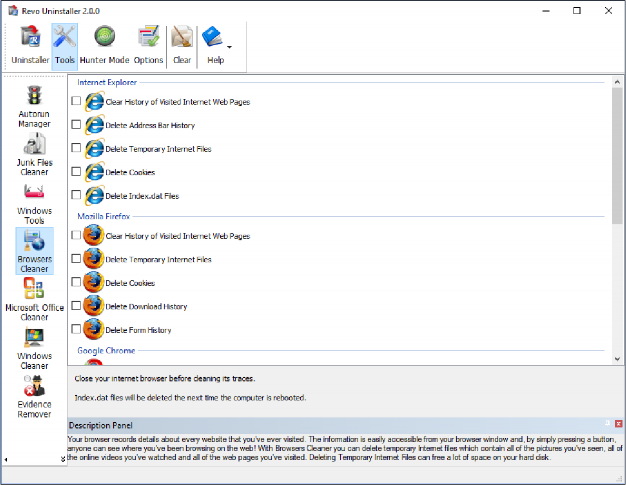
Task: Close the Description Panel
Action: (618, 424)
